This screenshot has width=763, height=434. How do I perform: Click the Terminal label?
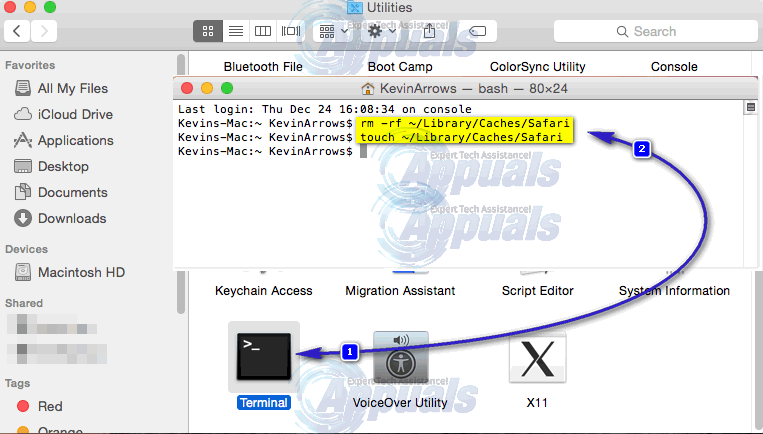tap(264, 403)
